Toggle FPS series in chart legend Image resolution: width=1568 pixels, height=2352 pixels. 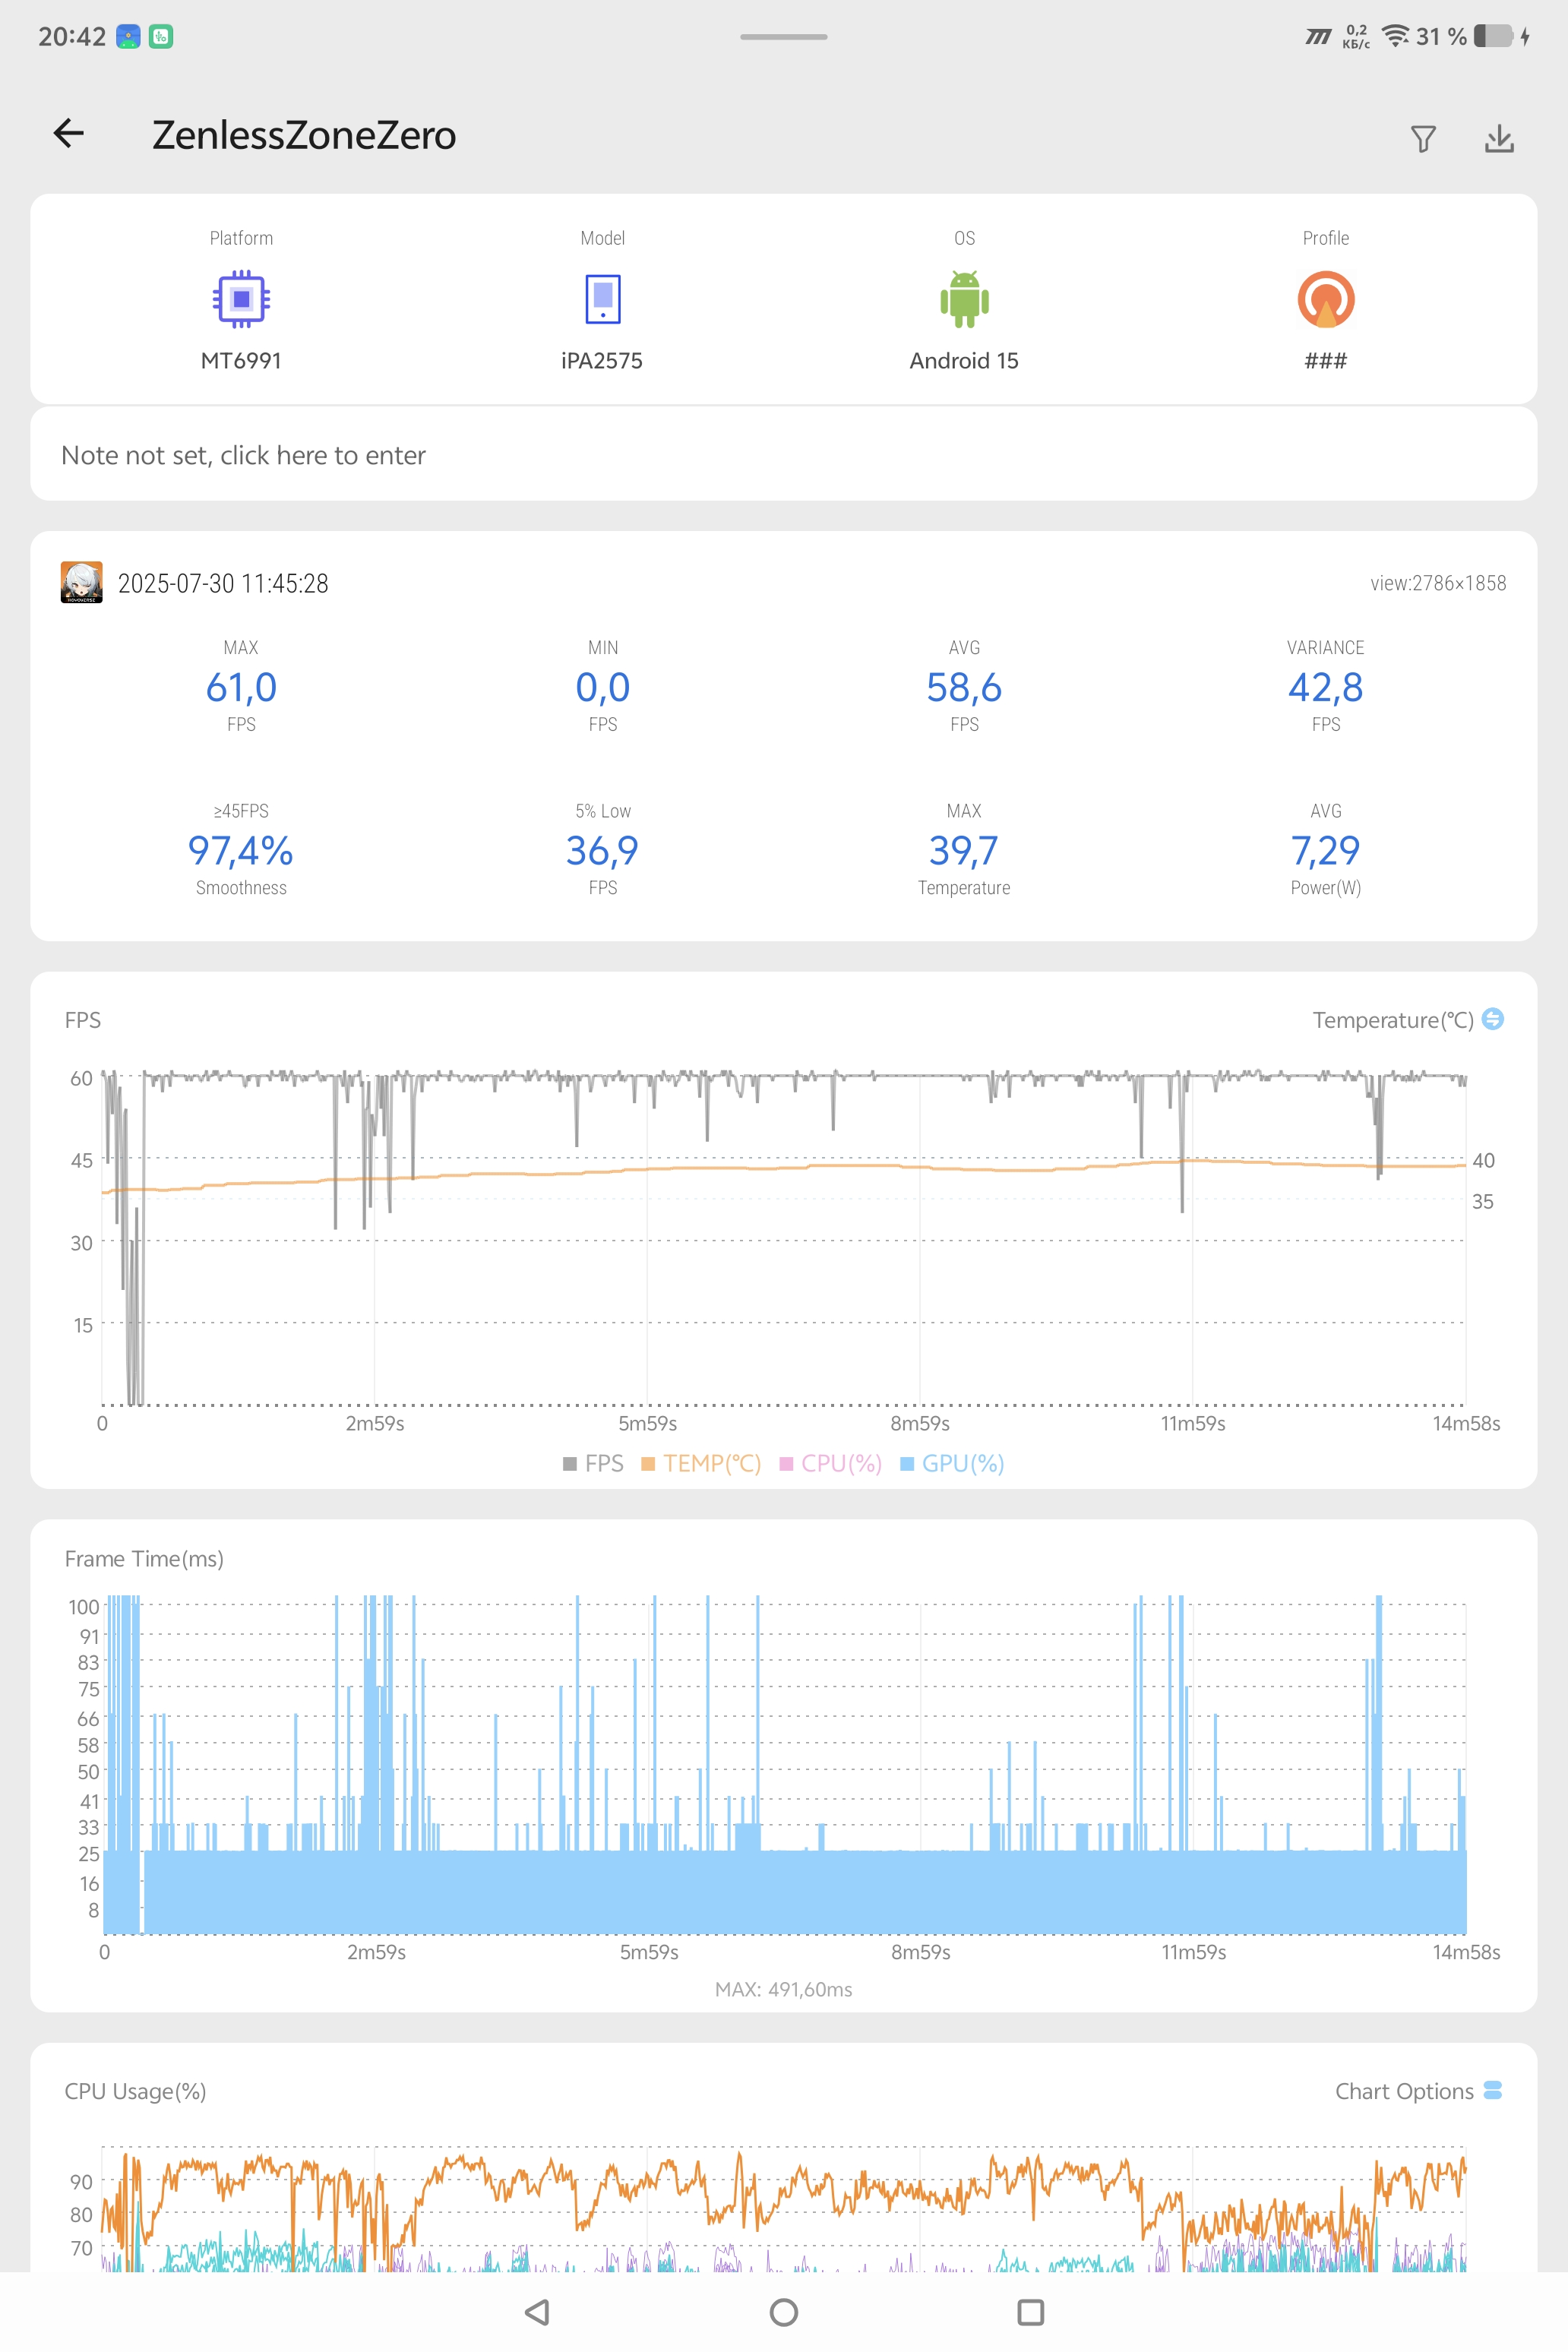[593, 1463]
